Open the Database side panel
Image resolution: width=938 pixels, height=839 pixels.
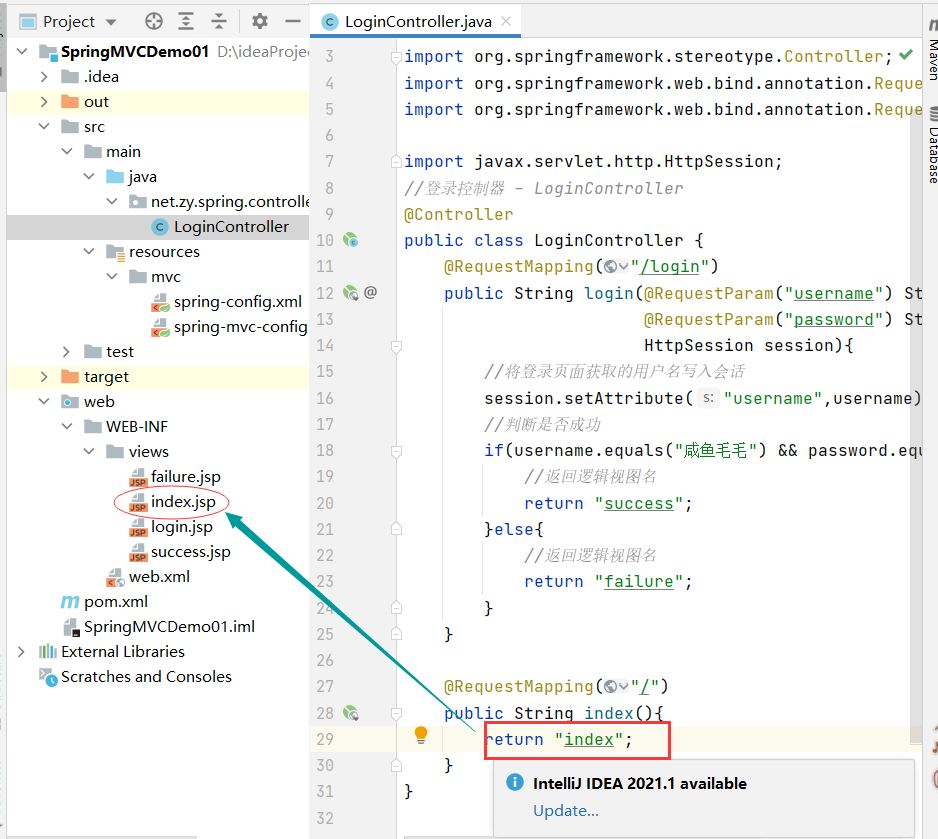pos(932,147)
